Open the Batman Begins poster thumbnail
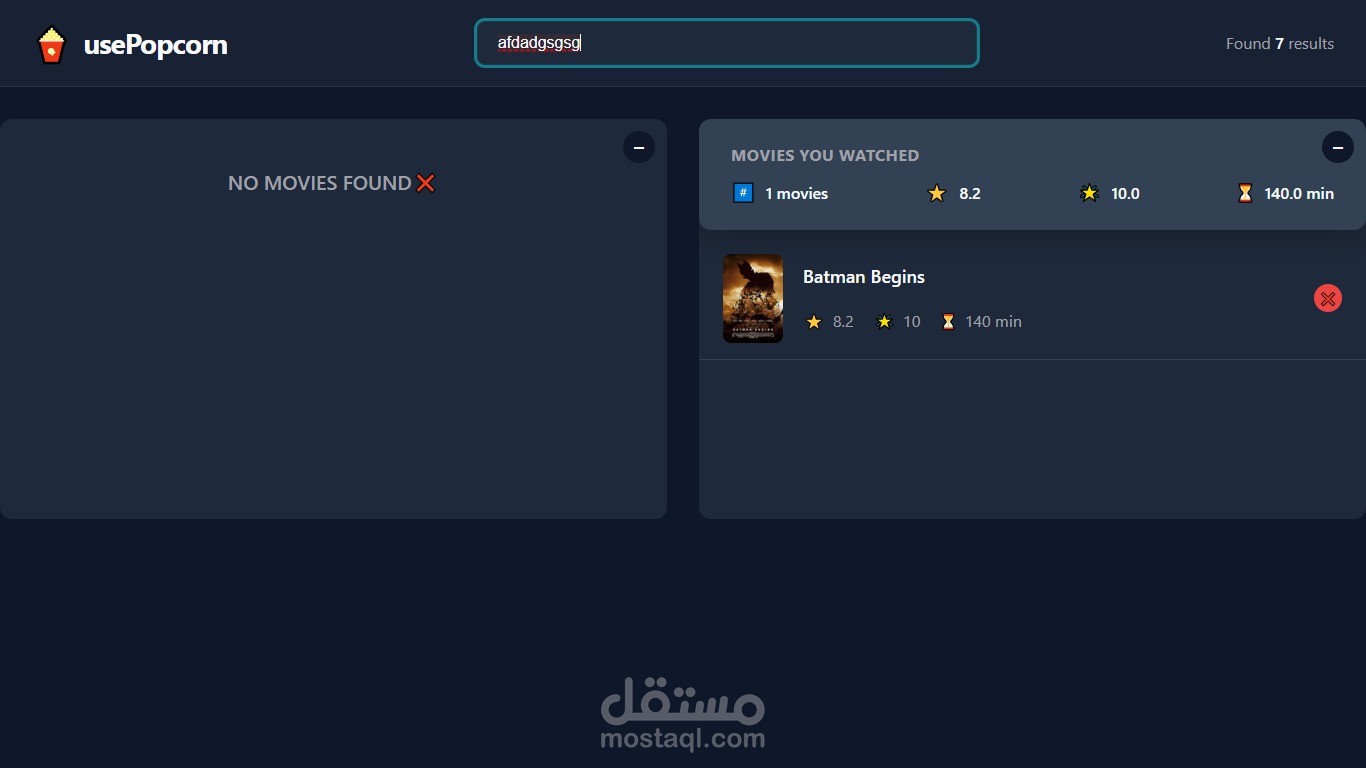This screenshot has width=1366, height=768. [753, 298]
